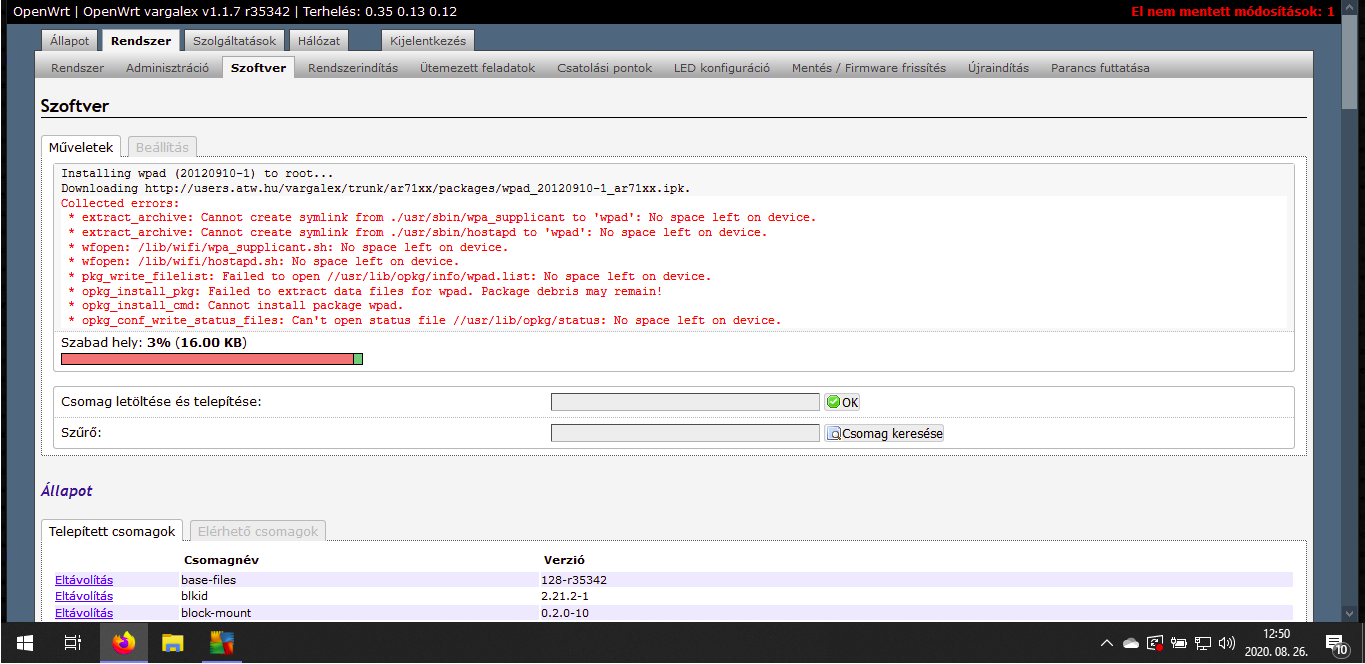Click package name block-mount
Screen dimensions: 1365x664
point(216,613)
